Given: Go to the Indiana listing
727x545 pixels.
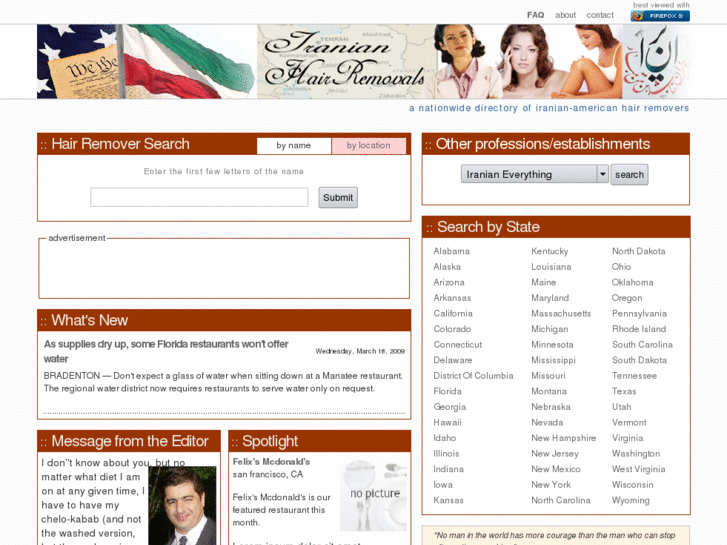Looking at the screenshot, I should click(x=448, y=469).
